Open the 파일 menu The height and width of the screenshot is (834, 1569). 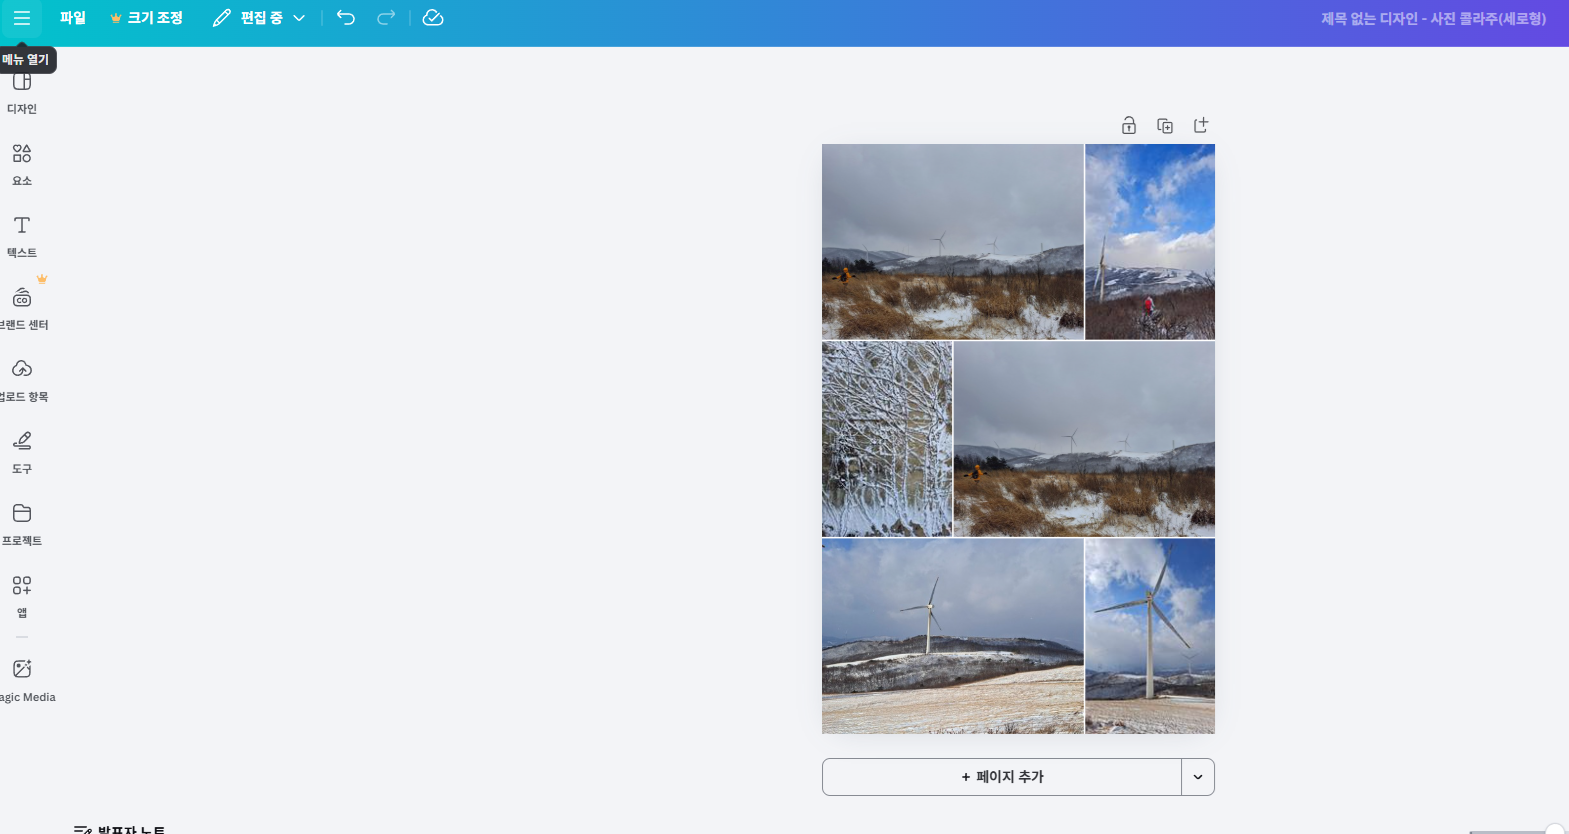(x=73, y=18)
